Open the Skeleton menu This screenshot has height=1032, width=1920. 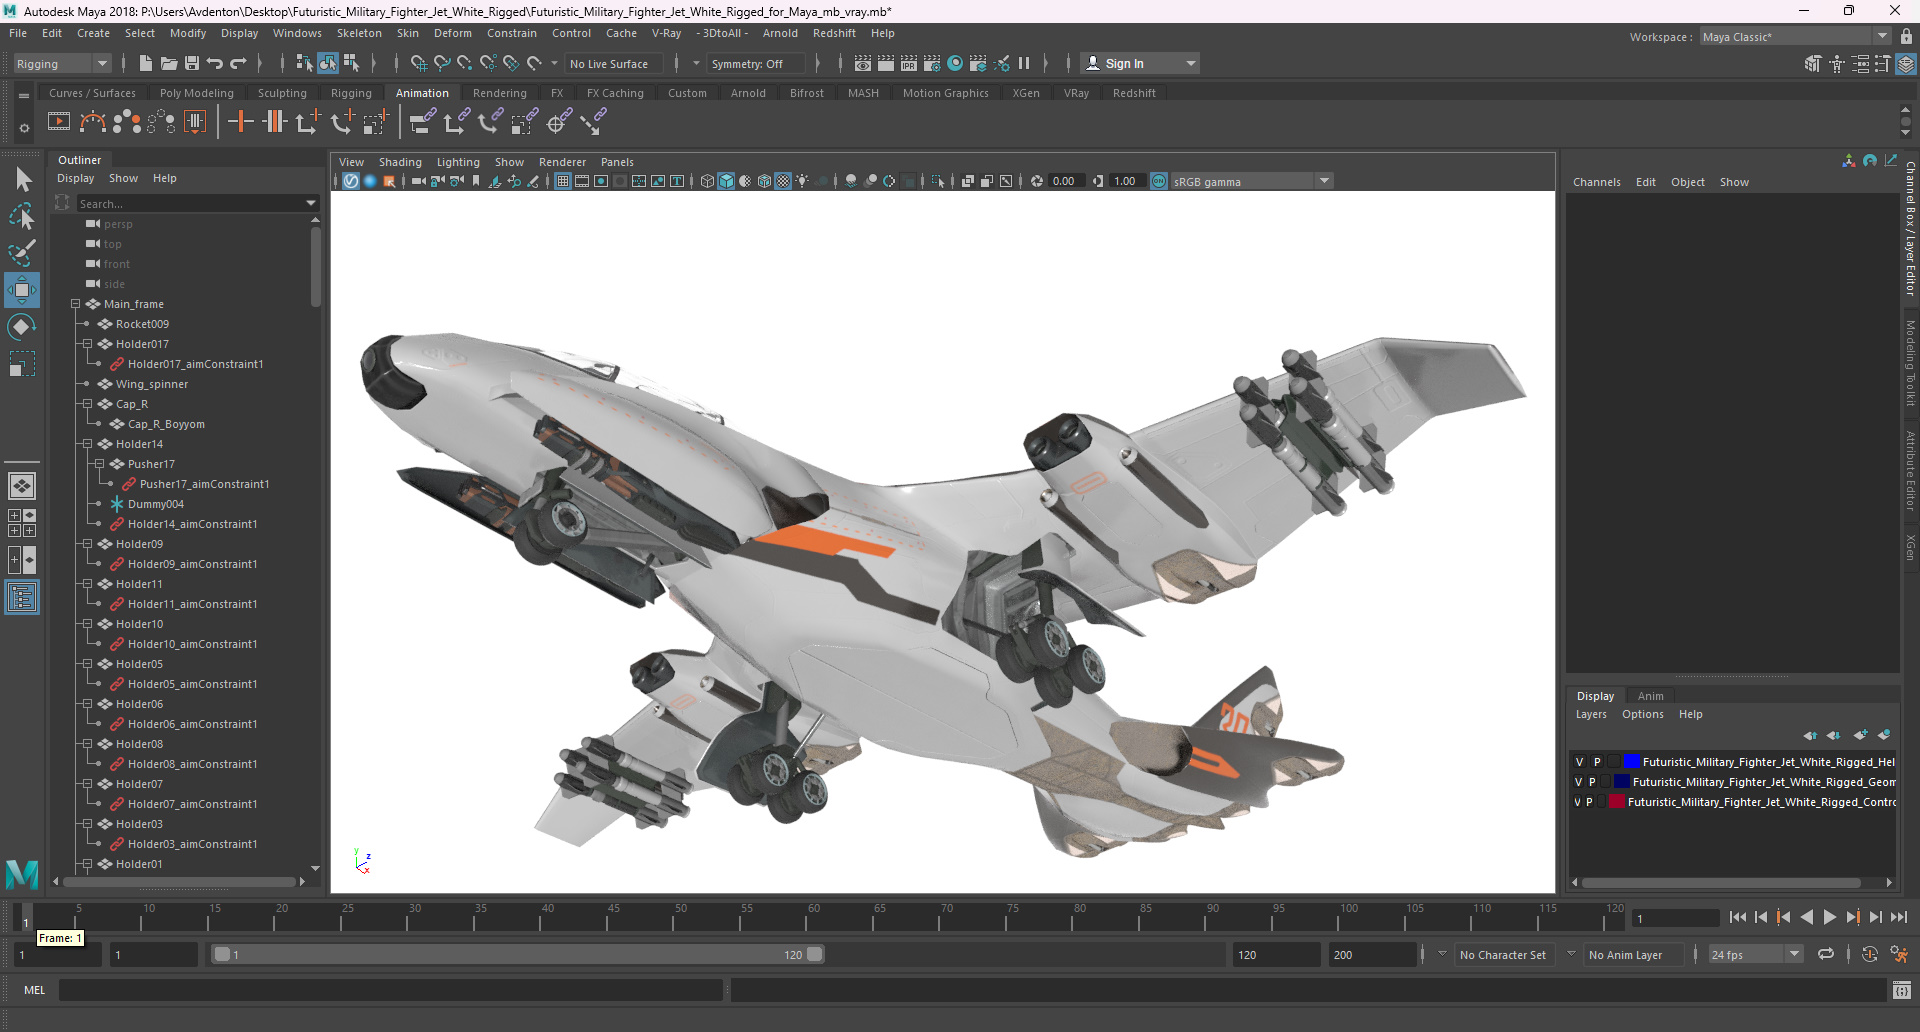pyautogui.click(x=359, y=33)
